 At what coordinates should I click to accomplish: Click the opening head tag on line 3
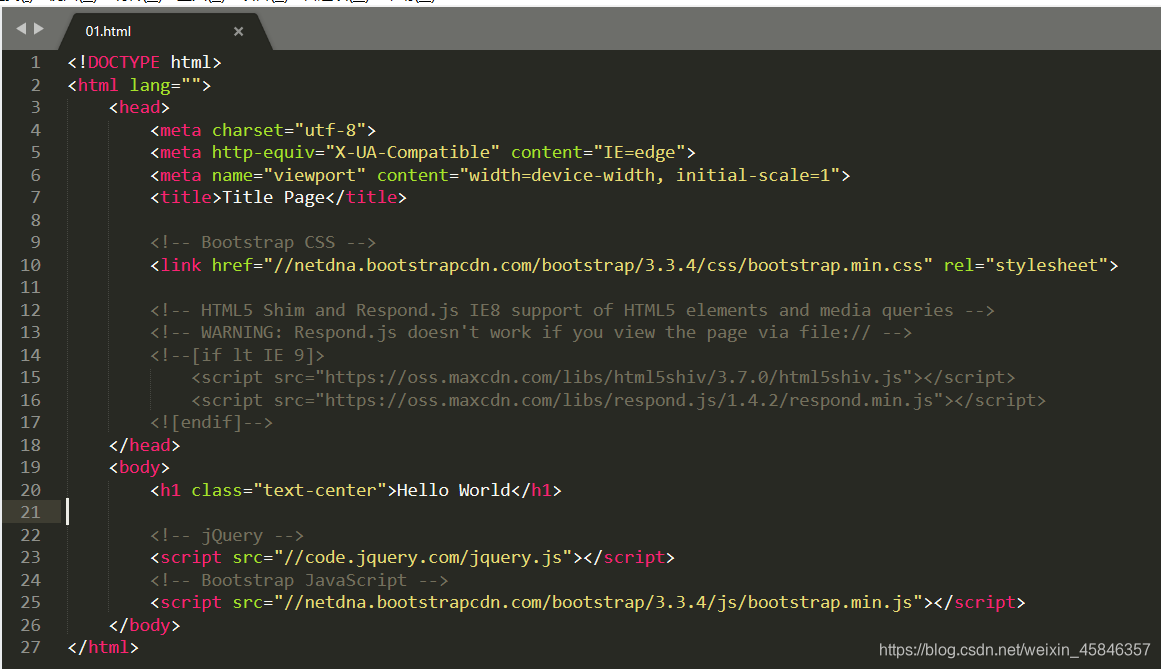point(139,107)
